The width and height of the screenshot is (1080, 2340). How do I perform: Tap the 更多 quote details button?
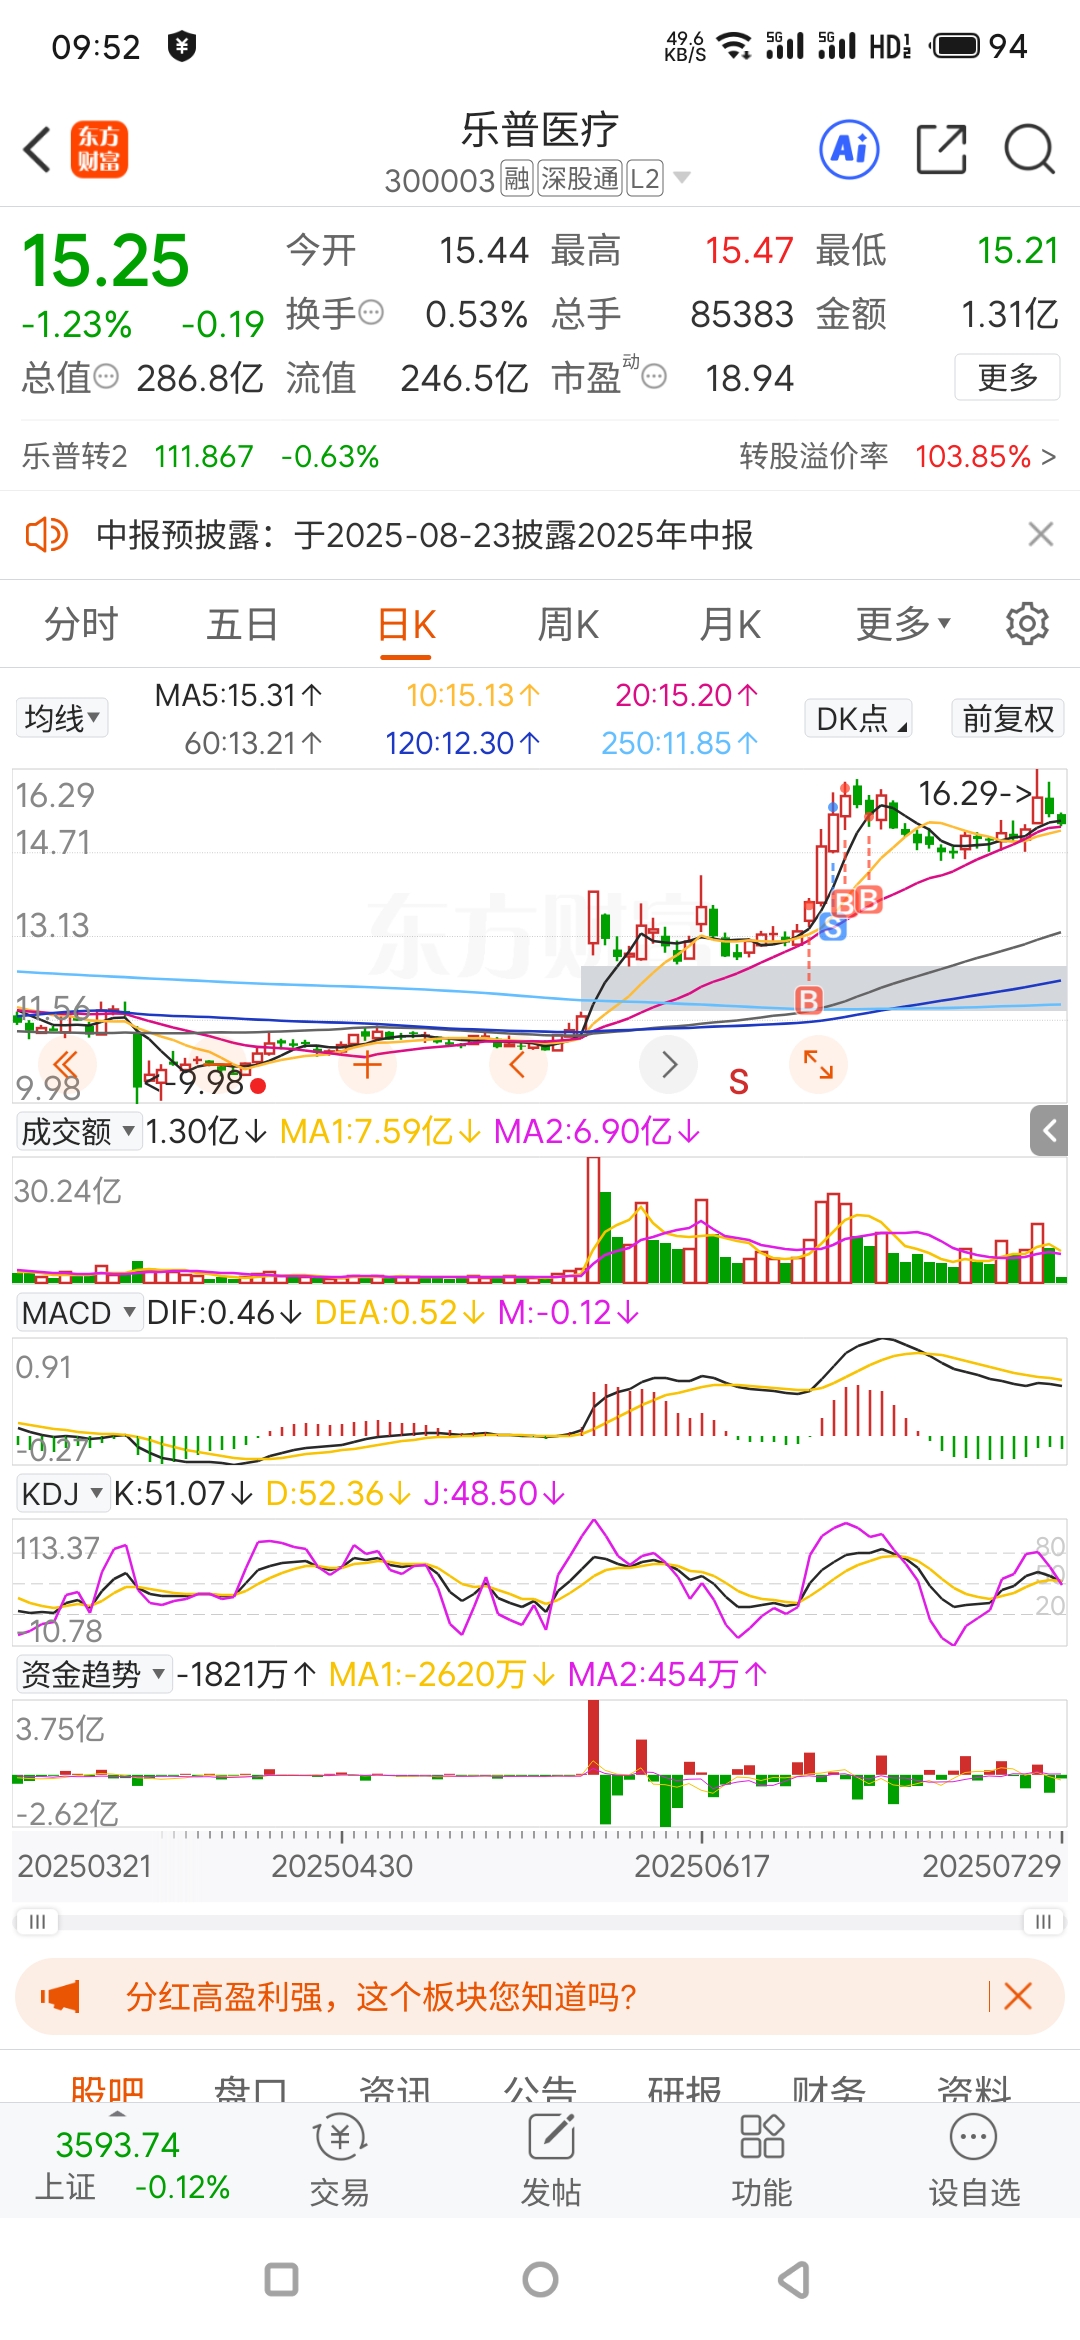pos(1007,377)
